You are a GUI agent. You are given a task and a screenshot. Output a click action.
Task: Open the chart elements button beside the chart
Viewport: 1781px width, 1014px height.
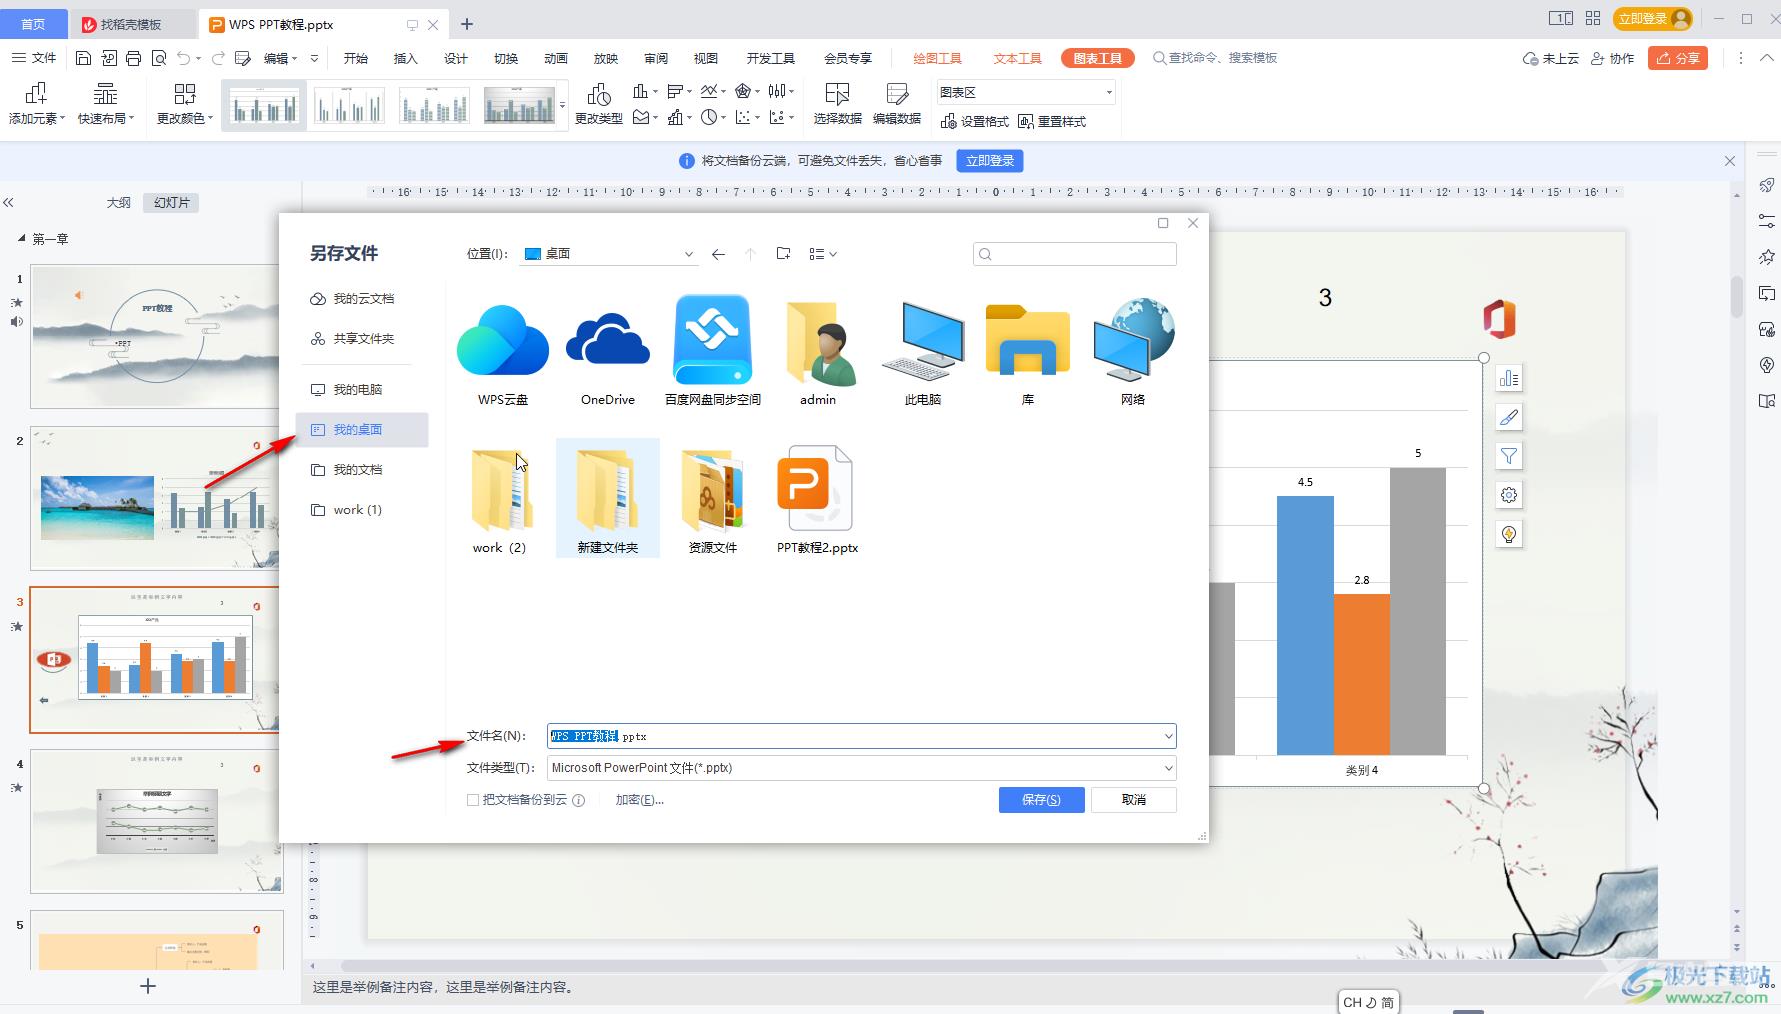(x=1509, y=378)
